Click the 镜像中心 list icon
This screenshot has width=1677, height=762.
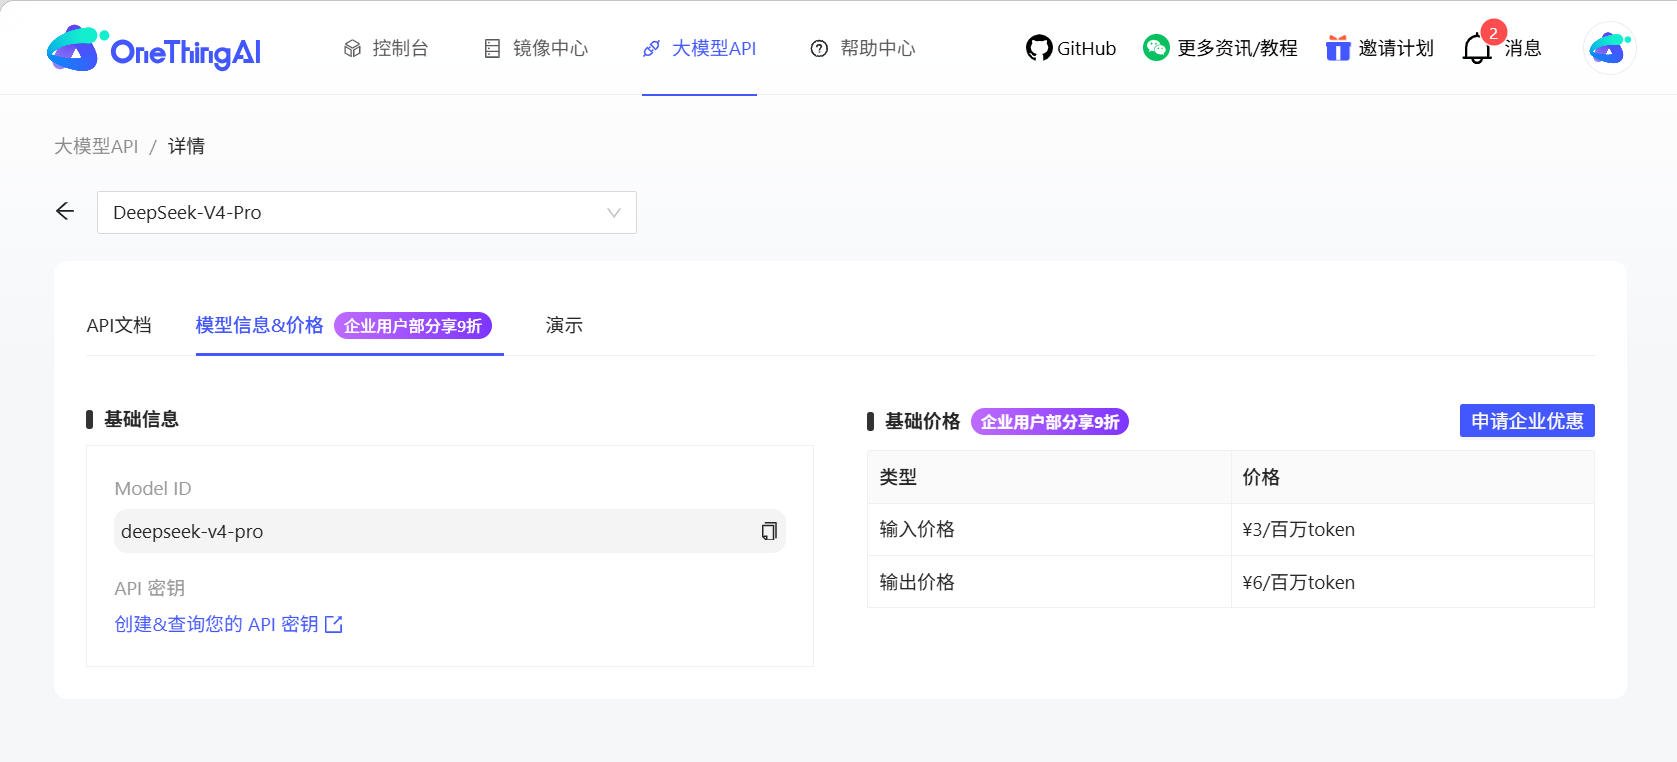(492, 48)
